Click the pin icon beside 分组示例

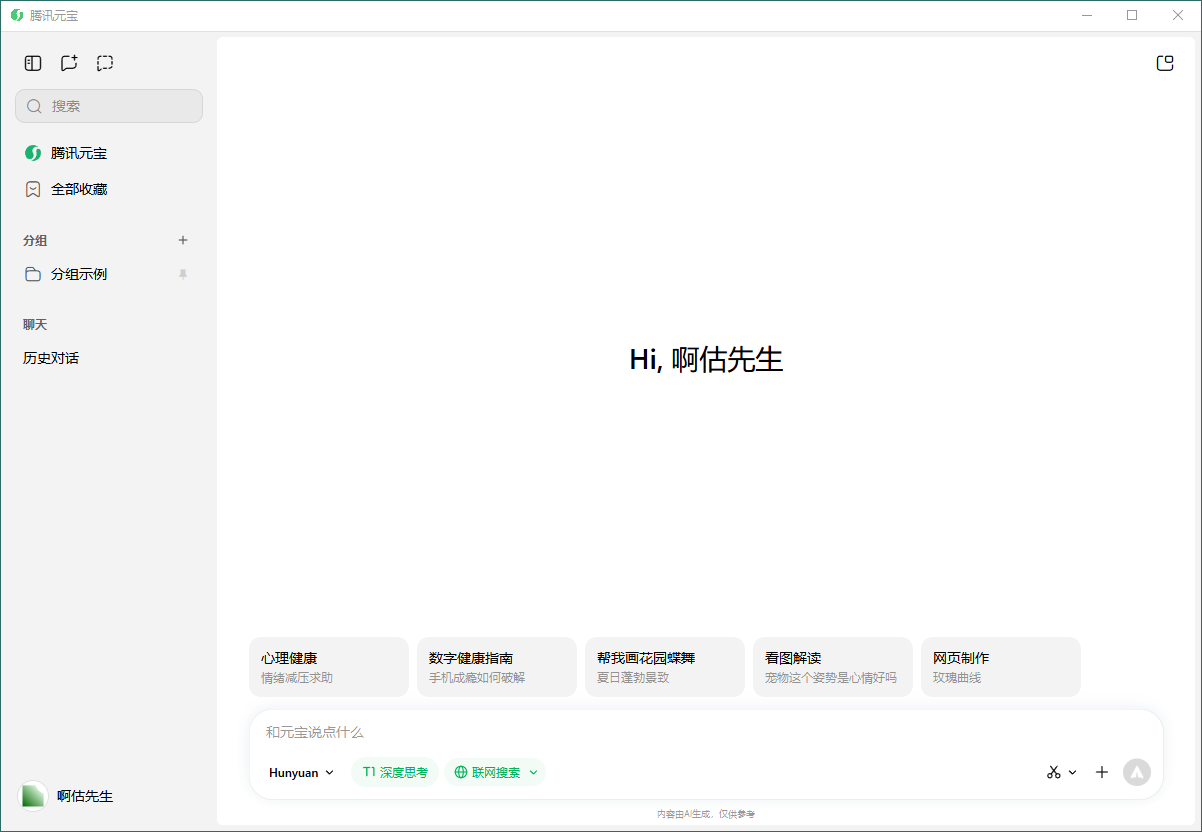pos(183,274)
